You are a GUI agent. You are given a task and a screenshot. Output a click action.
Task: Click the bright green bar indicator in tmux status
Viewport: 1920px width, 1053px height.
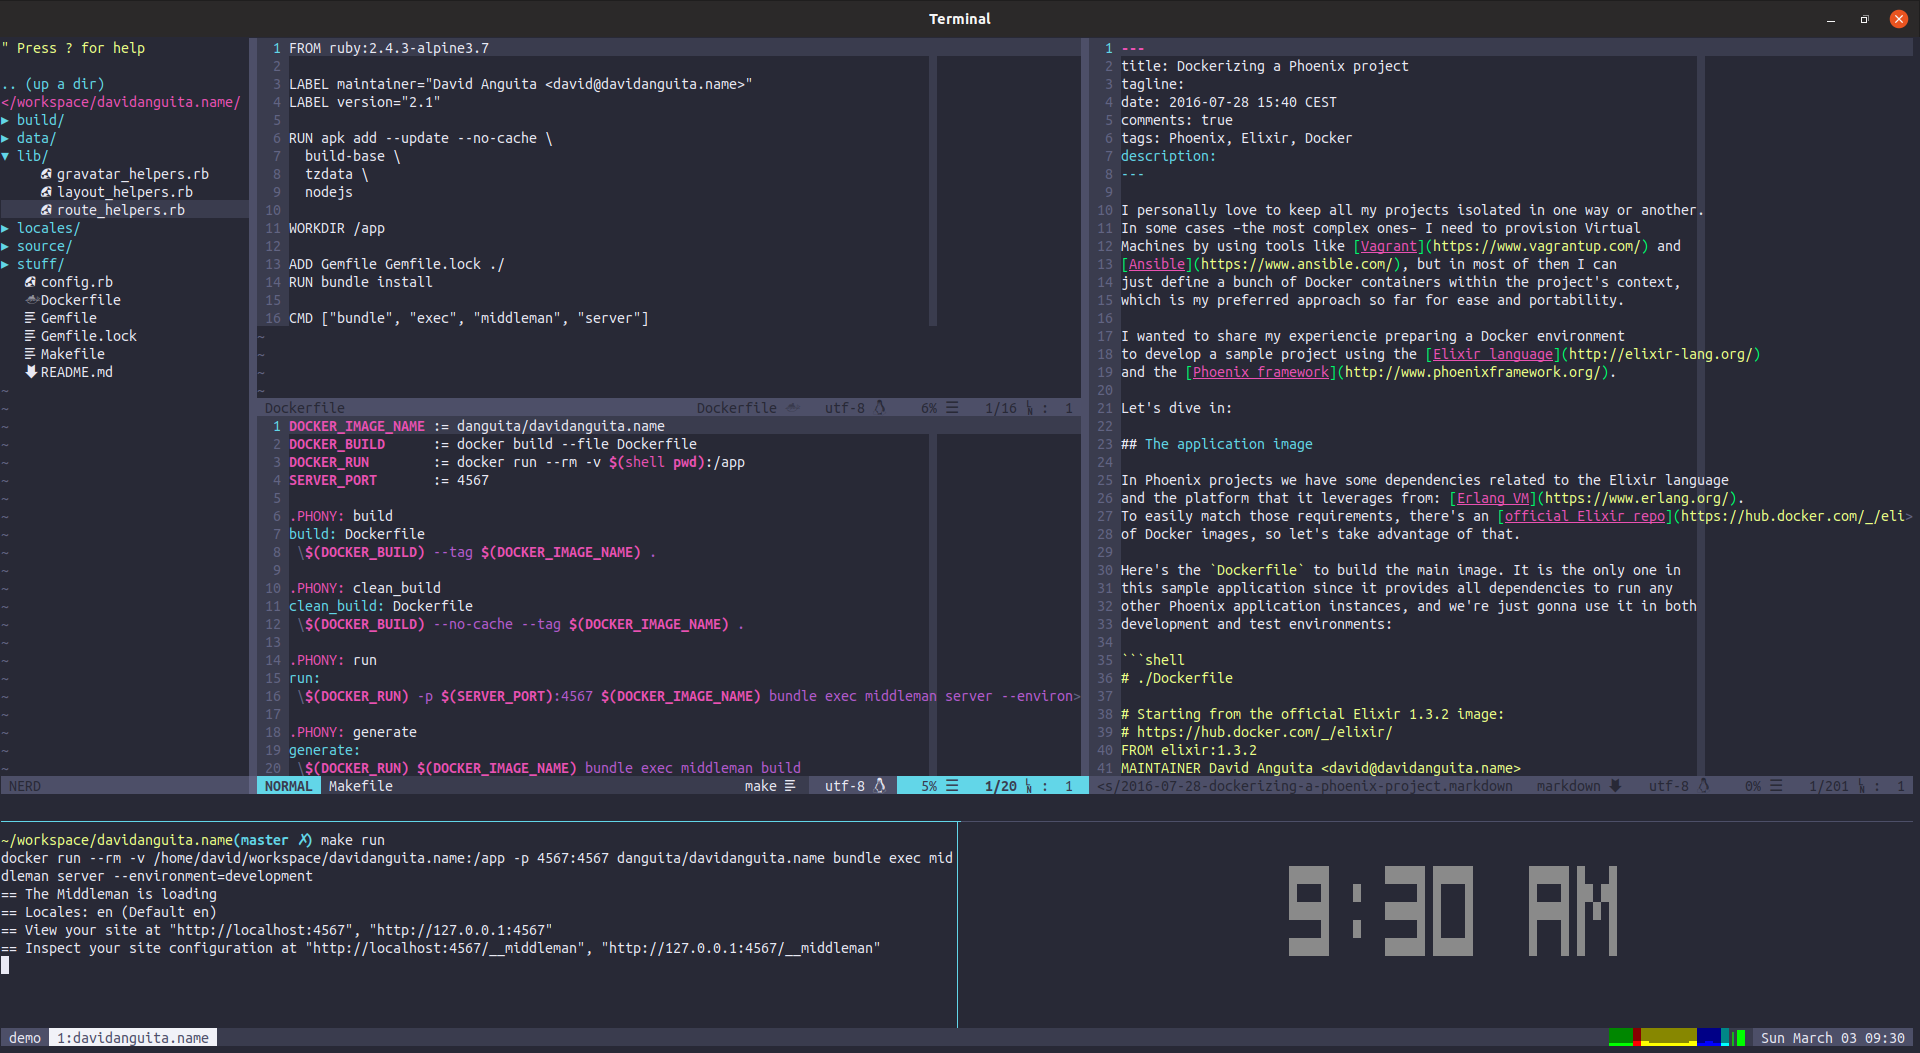1740,1037
